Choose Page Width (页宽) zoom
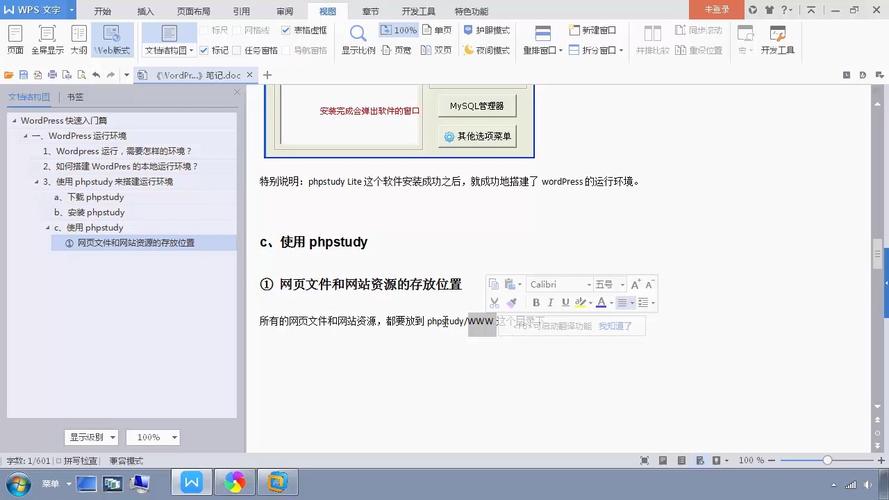Viewport: 889px width, 500px height. click(396, 50)
